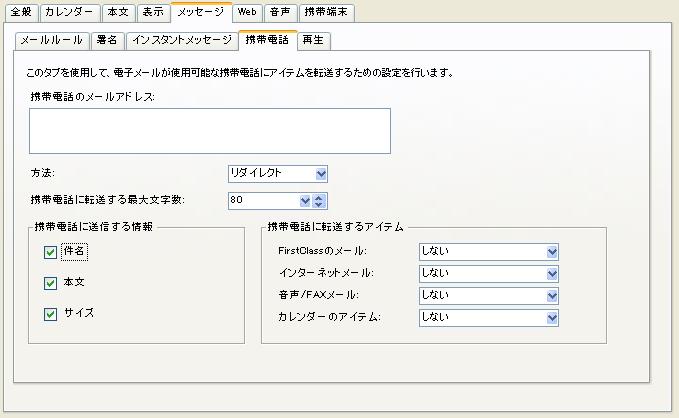Viewport: 679px width, 418px height.
Task: Click the 携帯電話のメールアドレス text field
Action: 210,131
